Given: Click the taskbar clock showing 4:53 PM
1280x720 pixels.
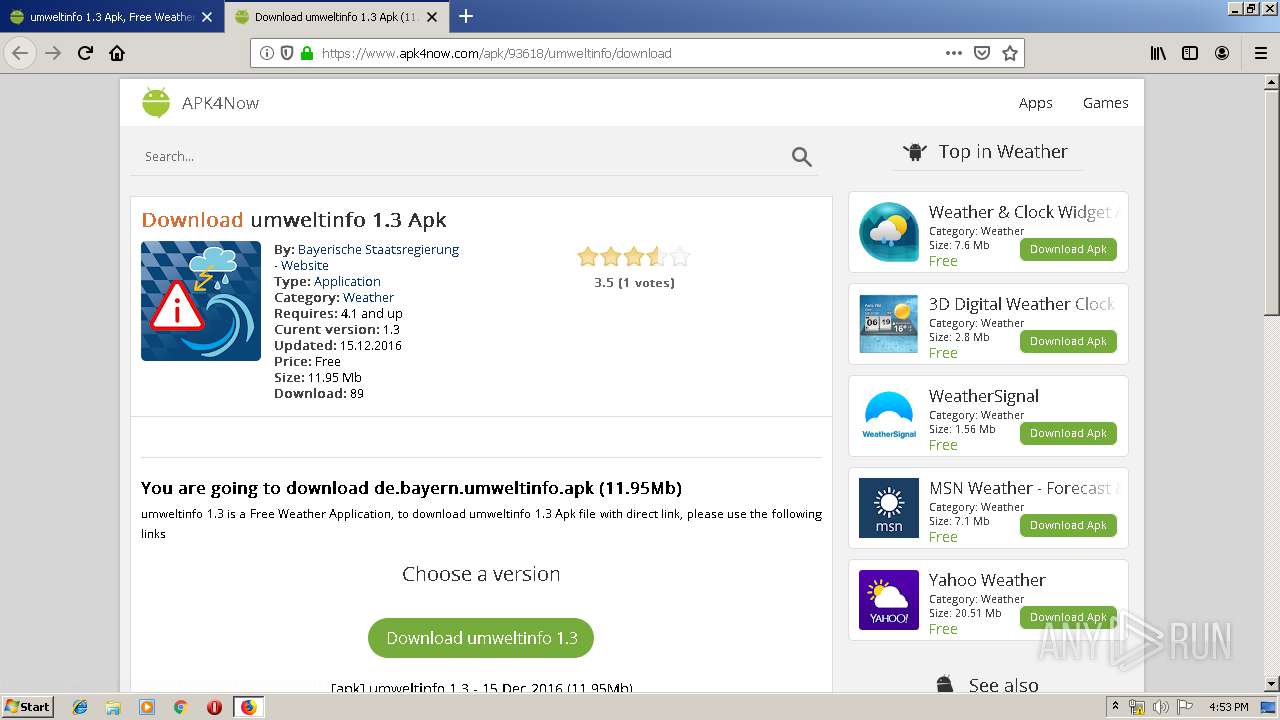Looking at the screenshot, I should (x=1228, y=707).
